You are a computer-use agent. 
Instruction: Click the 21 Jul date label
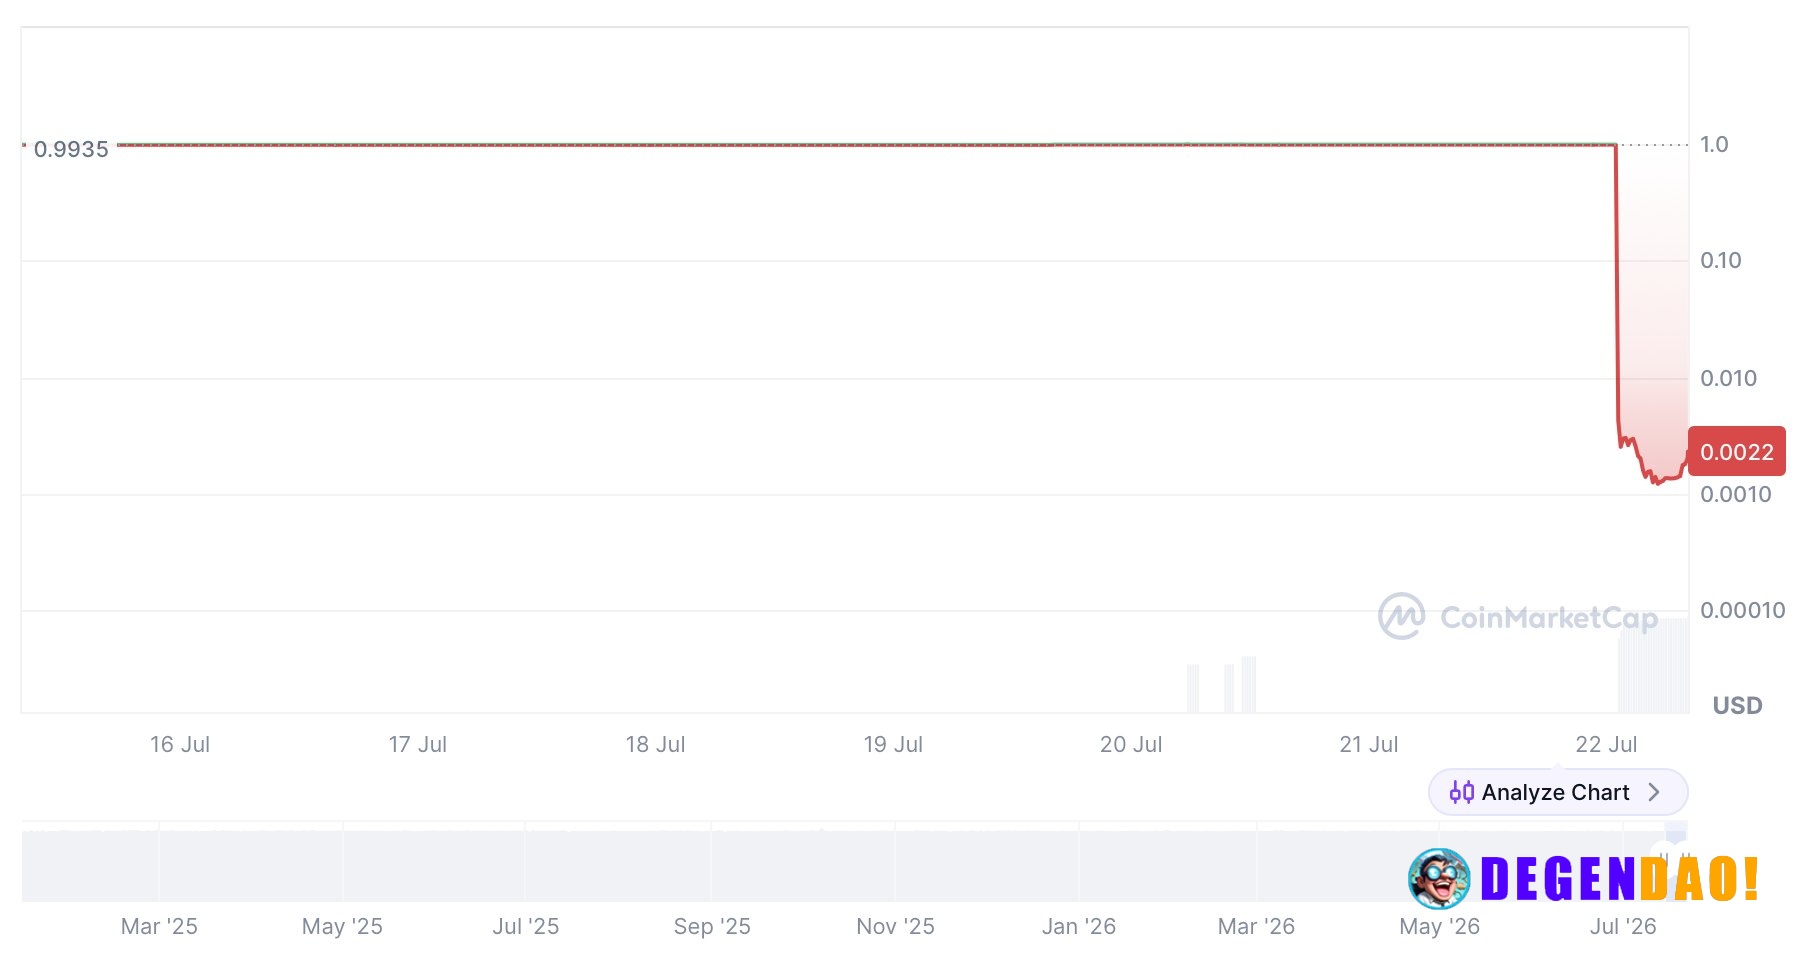pos(1368,744)
